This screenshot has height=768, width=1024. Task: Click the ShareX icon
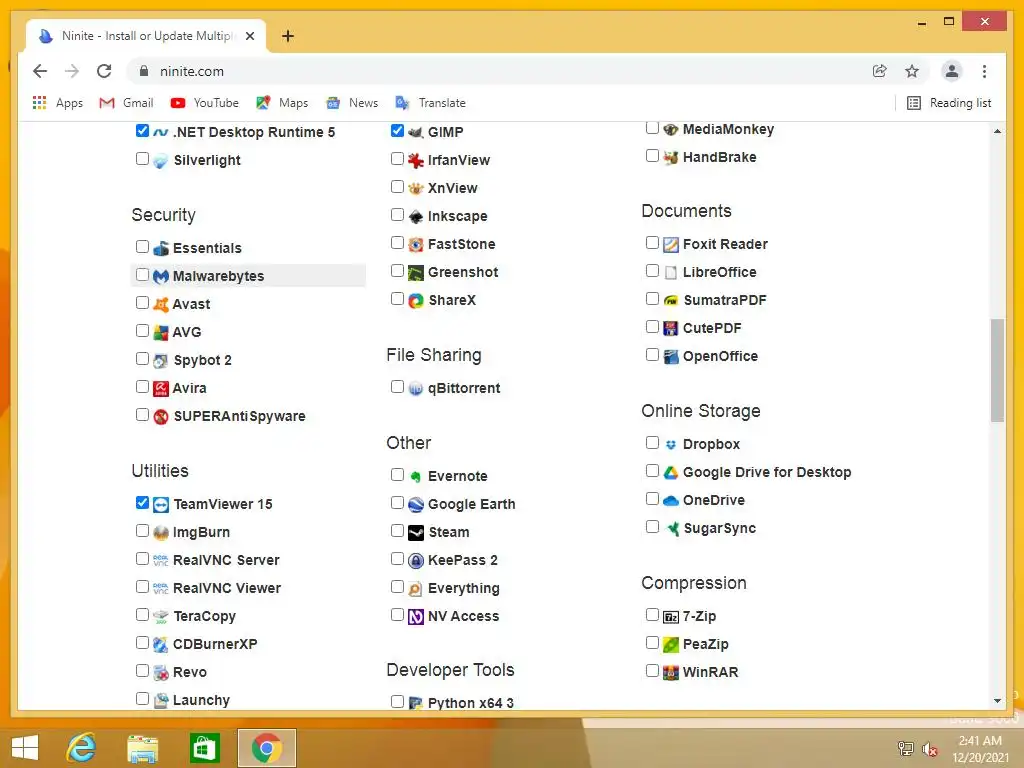[415, 301]
